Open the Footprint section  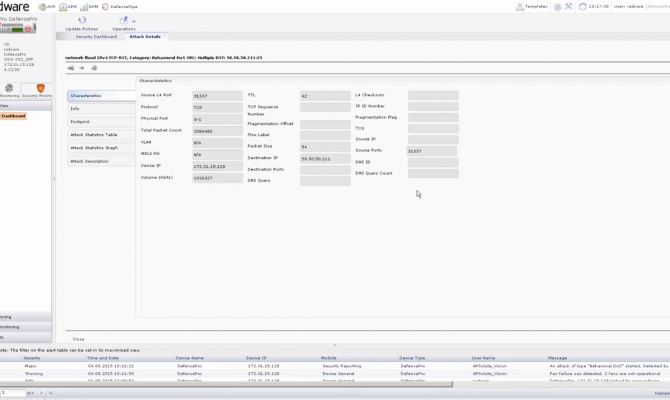point(101,121)
